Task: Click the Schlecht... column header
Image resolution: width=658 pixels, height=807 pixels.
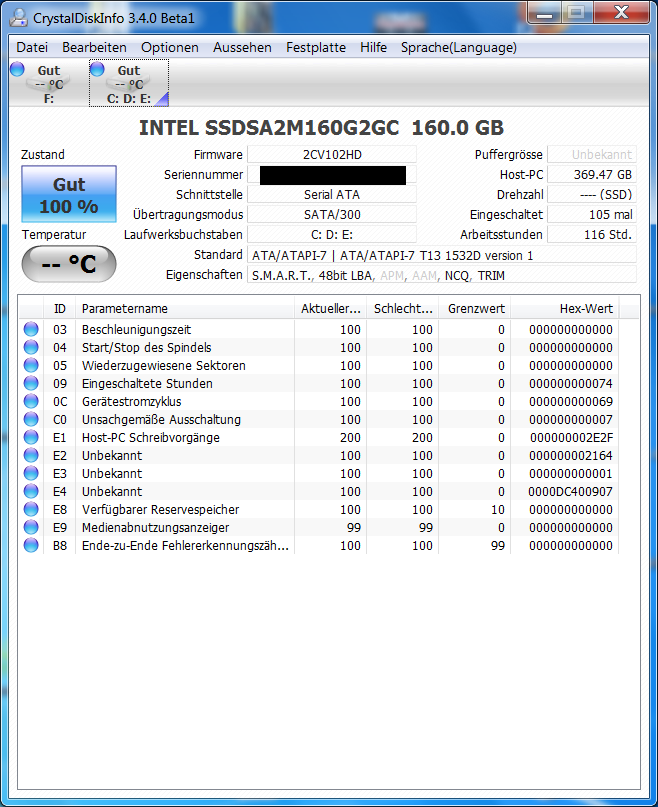Action: (x=403, y=308)
